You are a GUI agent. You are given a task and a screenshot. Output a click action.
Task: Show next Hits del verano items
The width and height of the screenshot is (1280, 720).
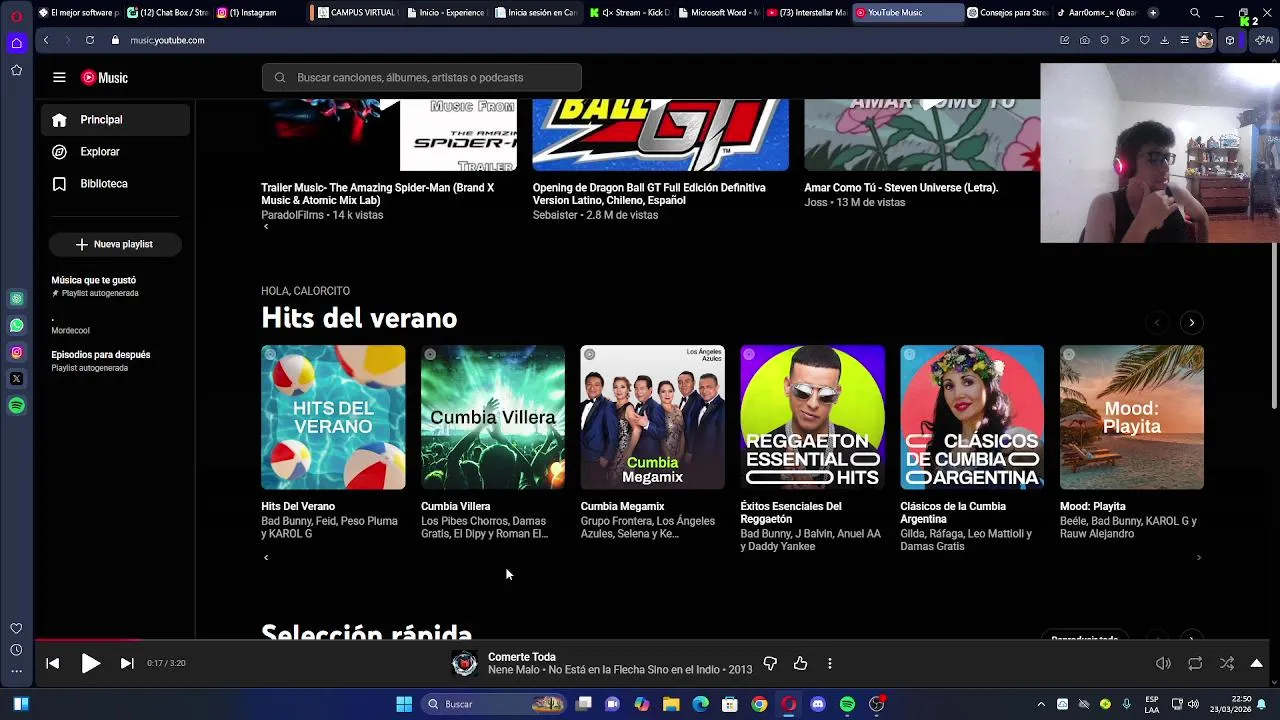1191,322
